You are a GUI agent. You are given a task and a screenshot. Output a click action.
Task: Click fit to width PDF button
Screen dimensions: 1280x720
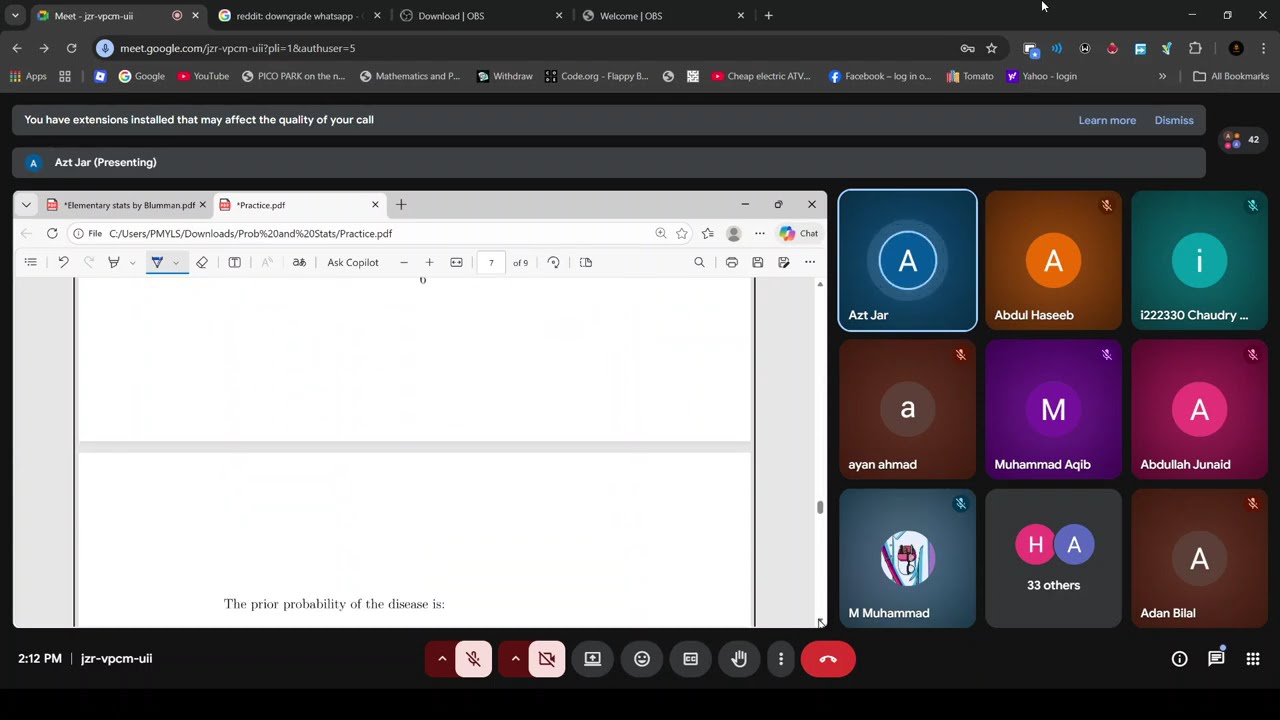click(x=456, y=262)
